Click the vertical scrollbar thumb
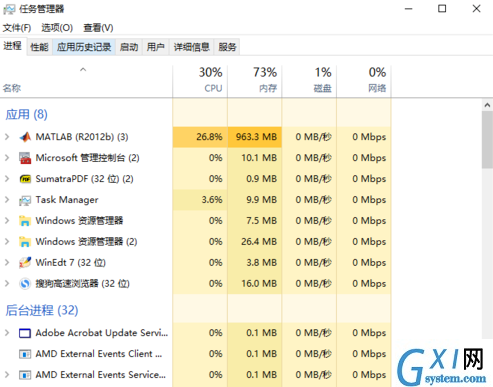The height and width of the screenshot is (387, 493). click(487, 140)
